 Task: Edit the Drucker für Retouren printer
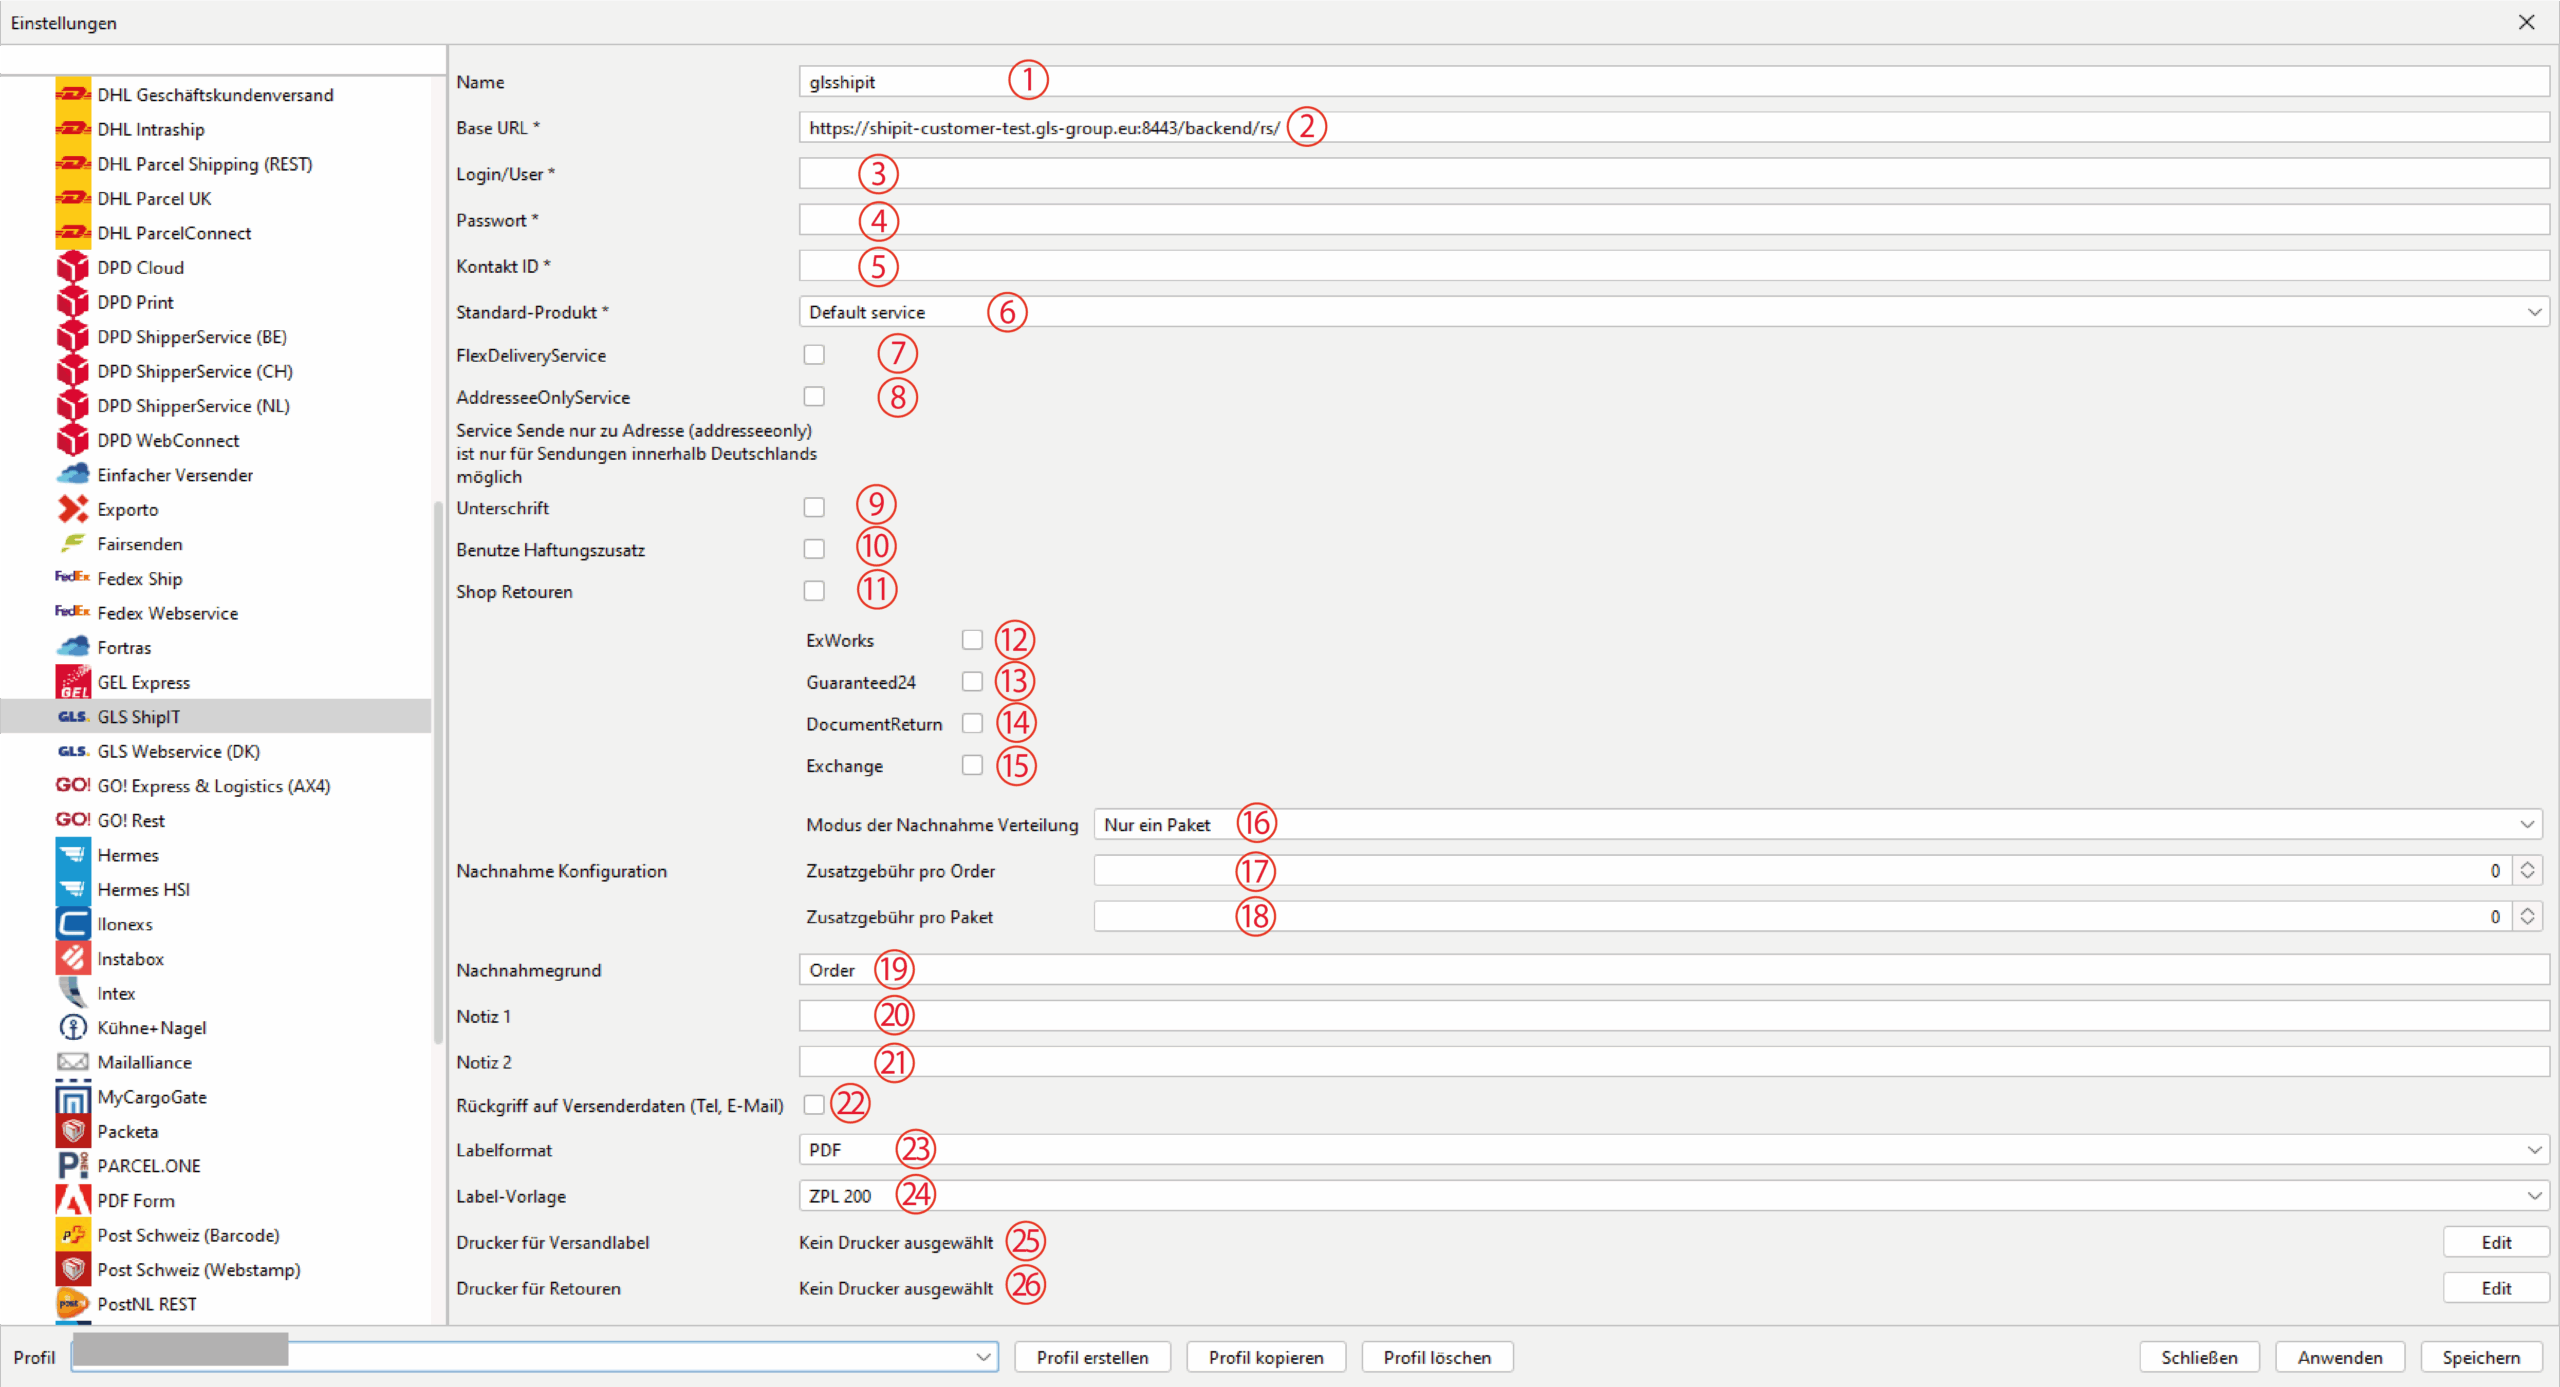coord(2496,1288)
